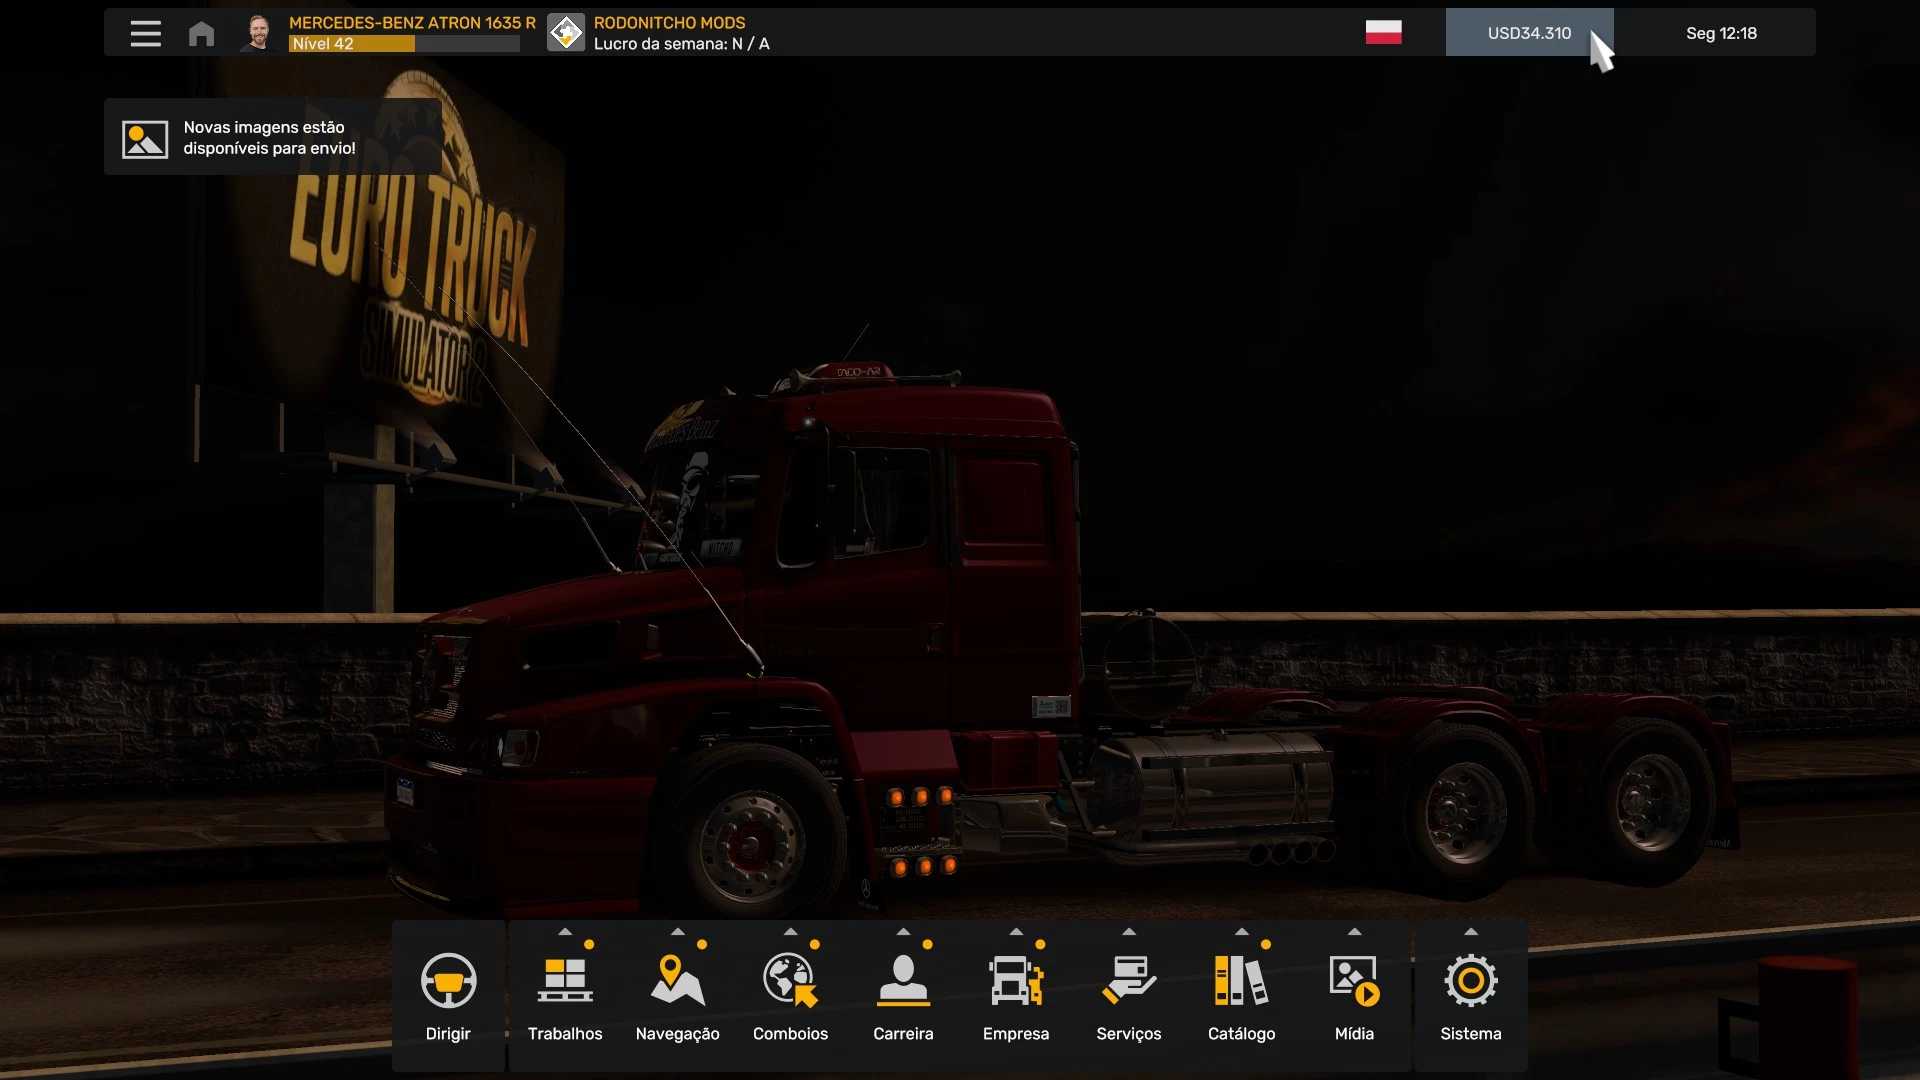Expand the arrow above Navegação
The width and height of the screenshot is (1920, 1080).
[677, 932]
